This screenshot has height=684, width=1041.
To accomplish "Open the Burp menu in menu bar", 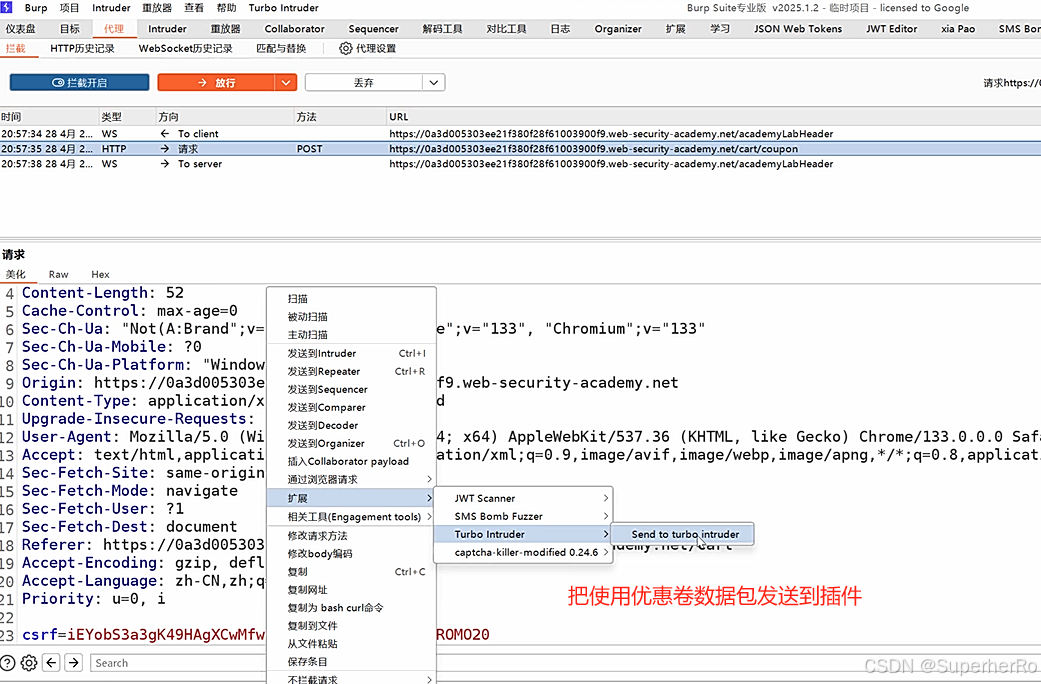I will pos(36,8).
